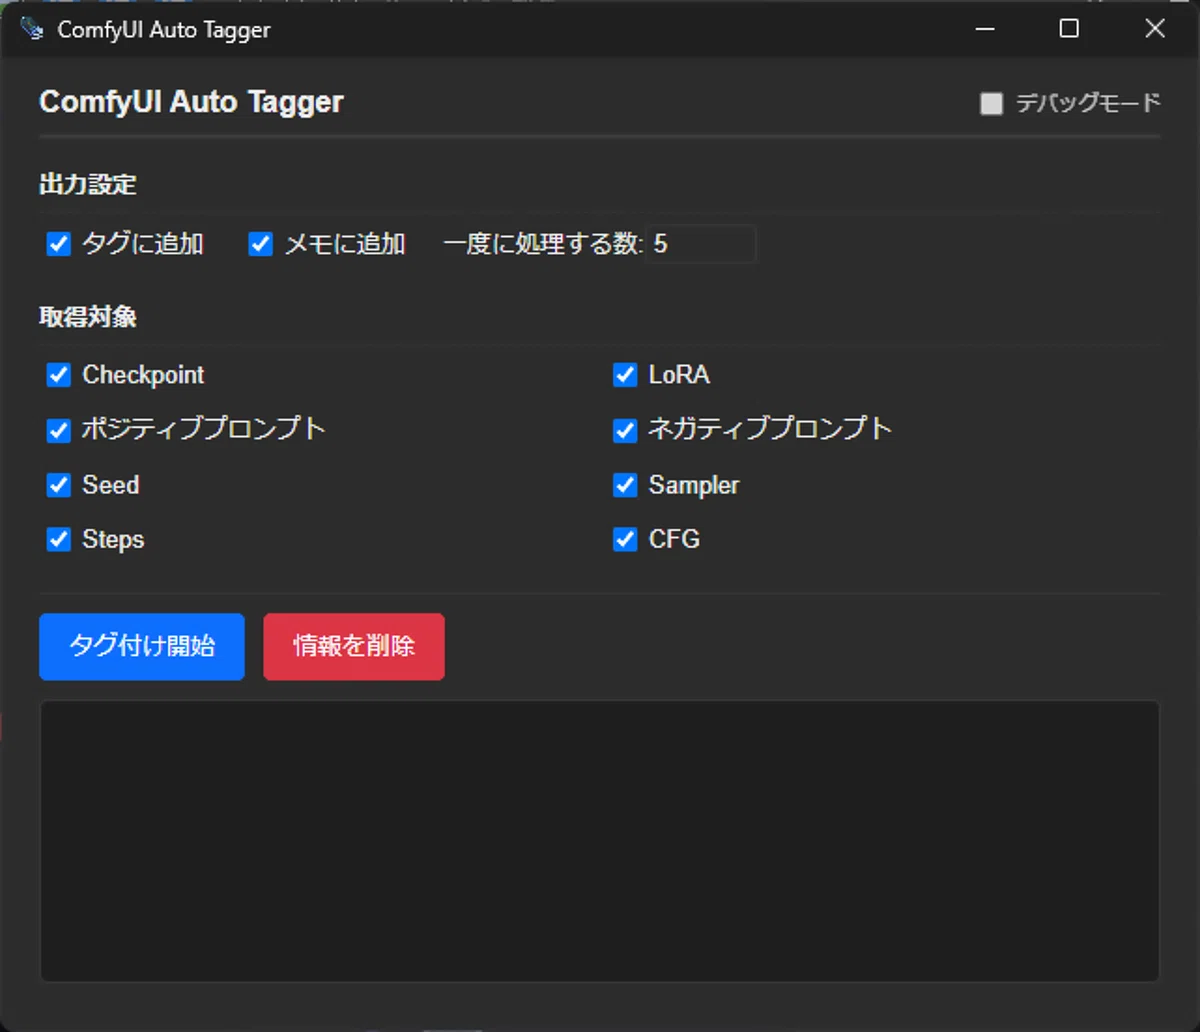Minimize the ComfyUI Auto Tagger window
The image size is (1200, 1032).
point(985,29)
